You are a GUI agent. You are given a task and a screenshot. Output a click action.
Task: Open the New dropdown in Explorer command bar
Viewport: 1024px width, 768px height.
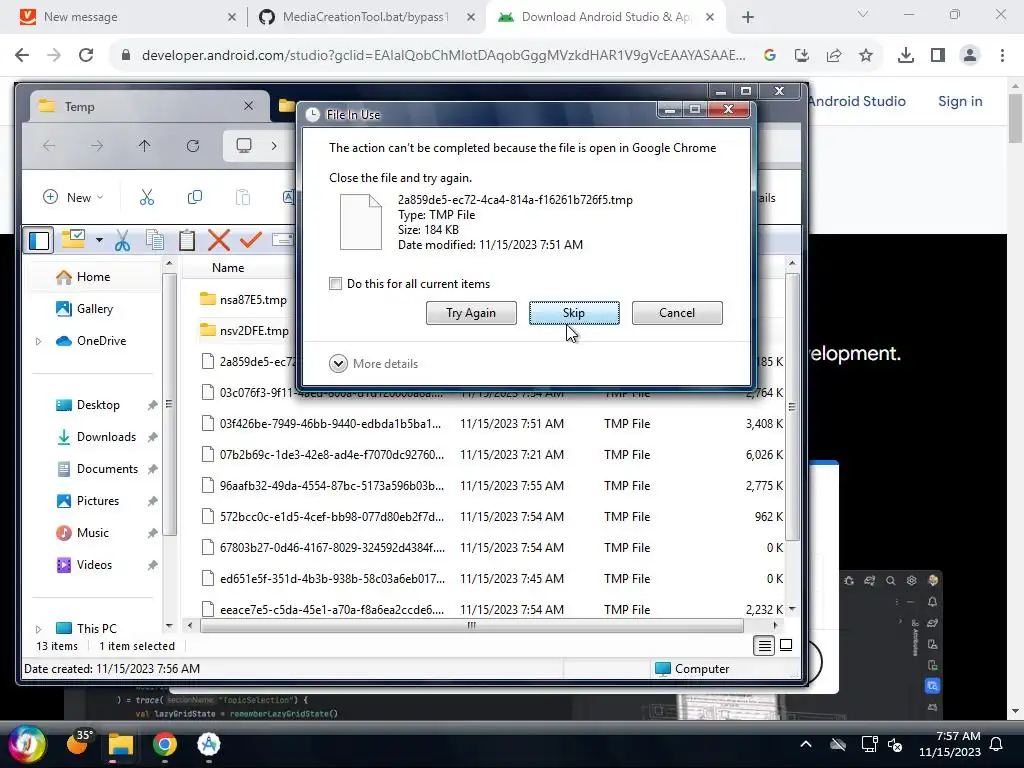[x=73, y=197]
